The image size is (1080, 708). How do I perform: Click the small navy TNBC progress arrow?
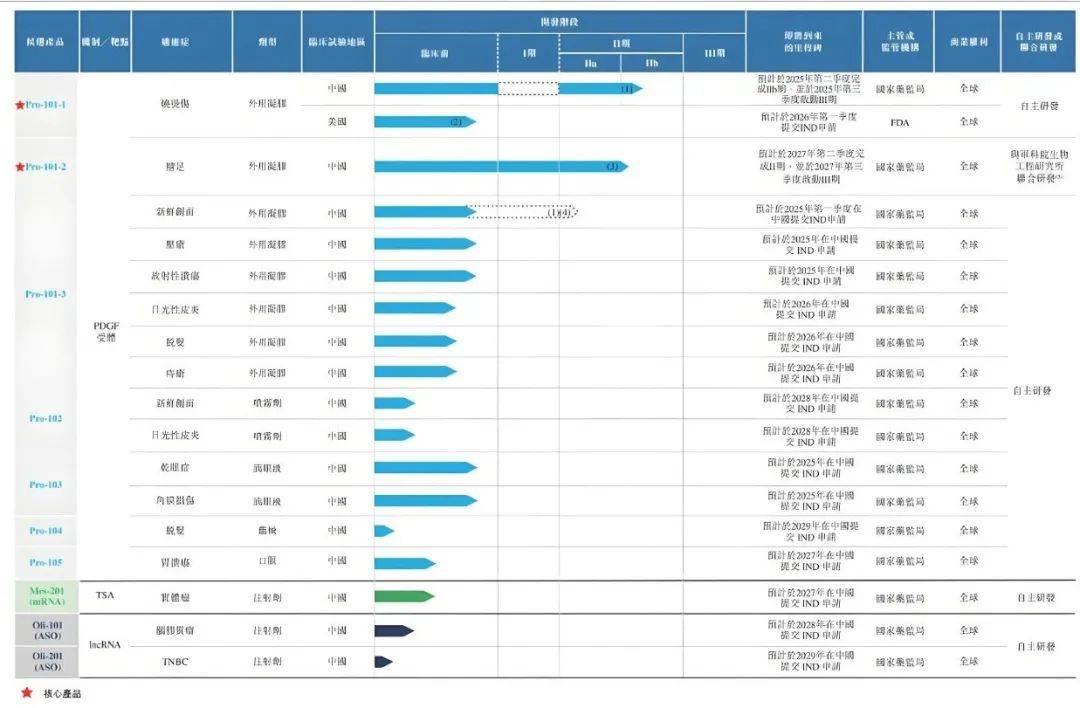click(x=384, y=662)
